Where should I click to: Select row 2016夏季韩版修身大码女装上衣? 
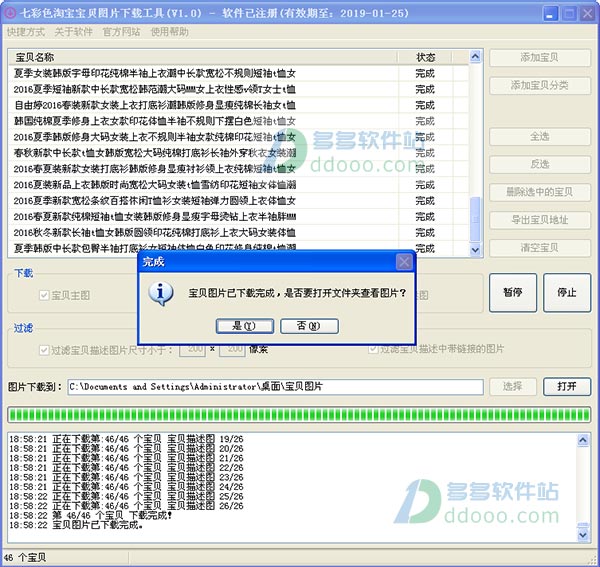(238, 137)
